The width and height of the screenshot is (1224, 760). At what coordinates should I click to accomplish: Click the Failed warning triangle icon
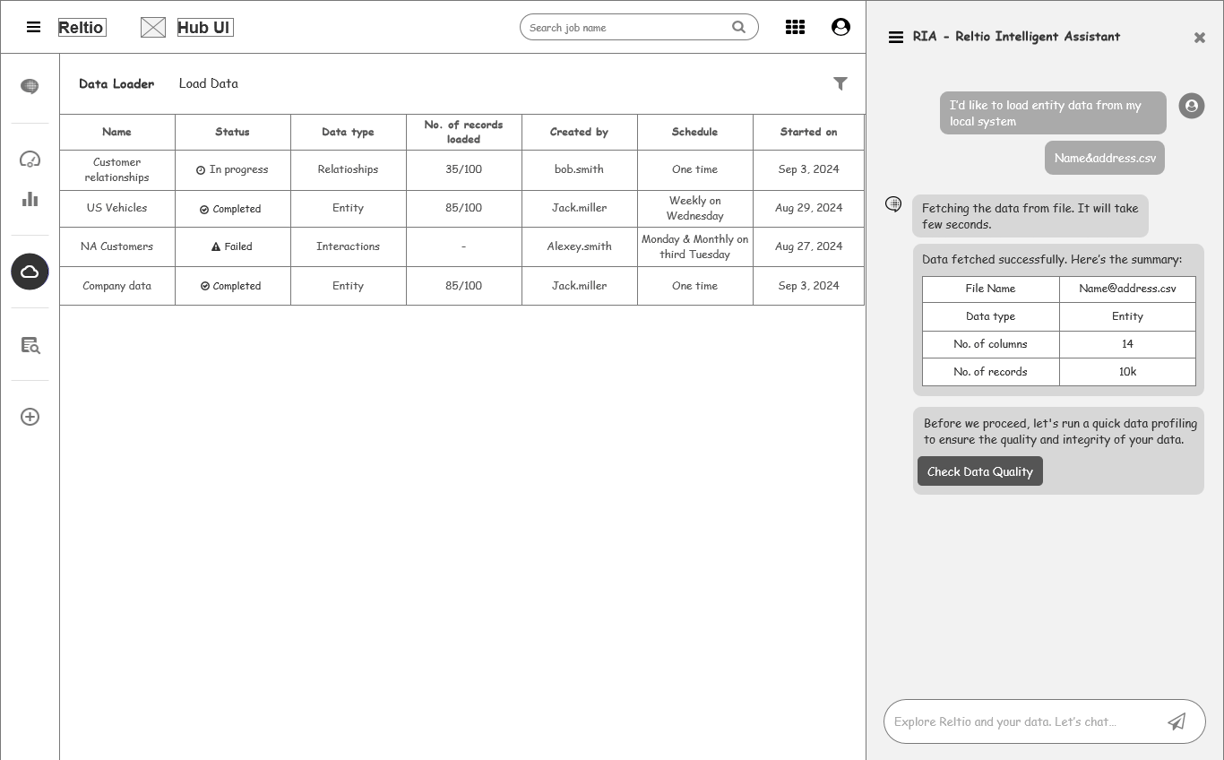[x=216, y=247]
